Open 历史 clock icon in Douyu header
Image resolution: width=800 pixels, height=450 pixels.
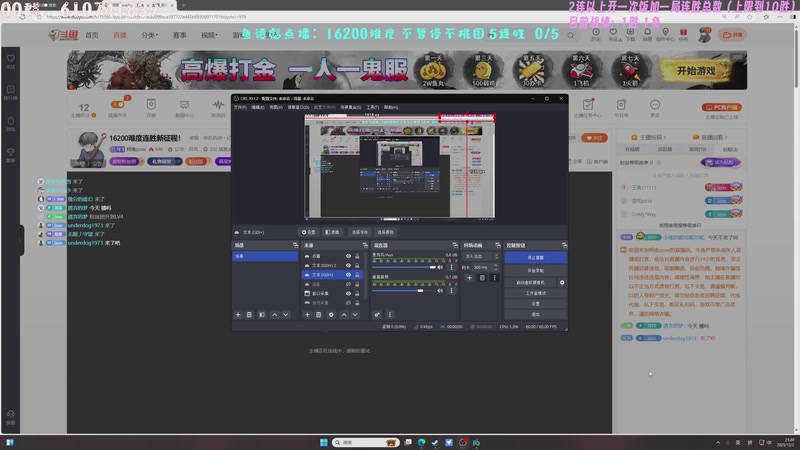coord(596,34)
